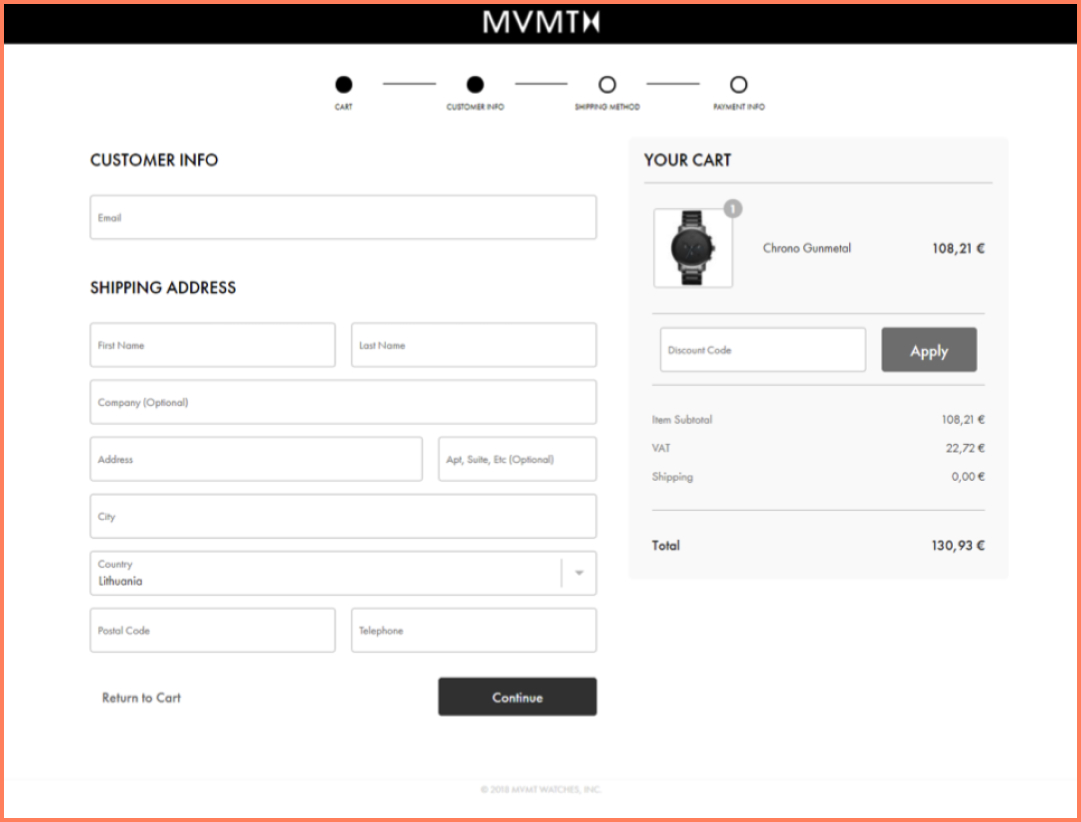Image resolution: width=1081 pixels, height=822 pixels.
Task: Click the Telephone input field
Action: pos(473,630)
